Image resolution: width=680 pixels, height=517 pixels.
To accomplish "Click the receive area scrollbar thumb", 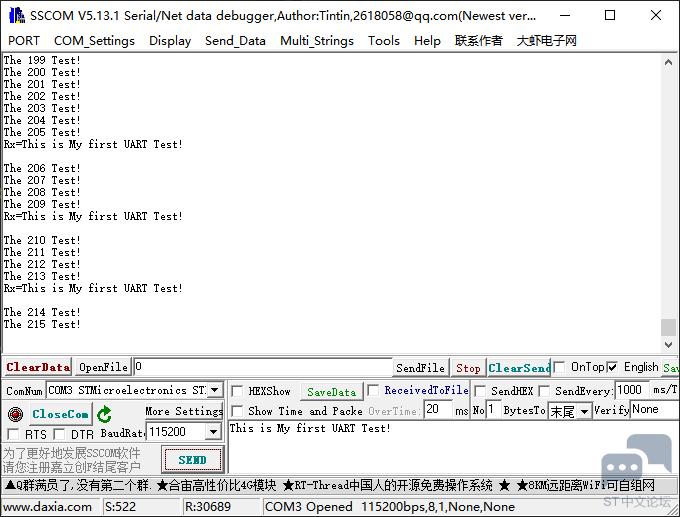I will (668, 327).
